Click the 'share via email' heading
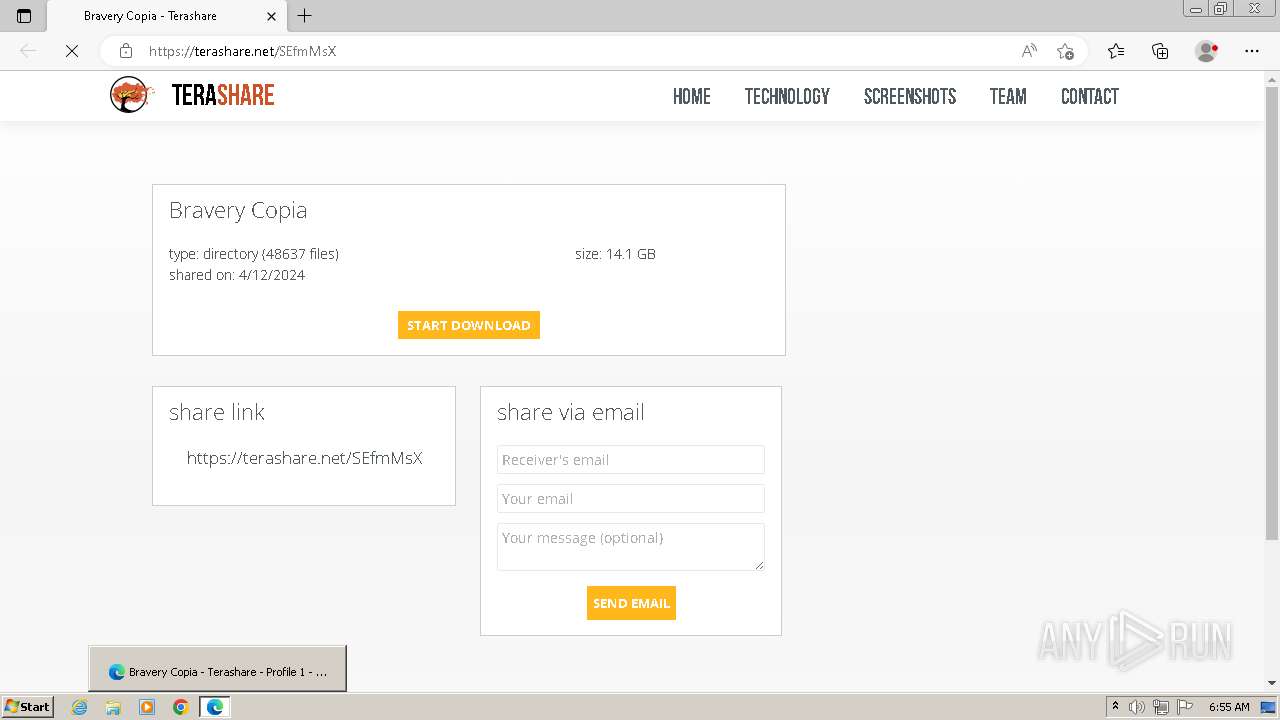 pos(570,412)
